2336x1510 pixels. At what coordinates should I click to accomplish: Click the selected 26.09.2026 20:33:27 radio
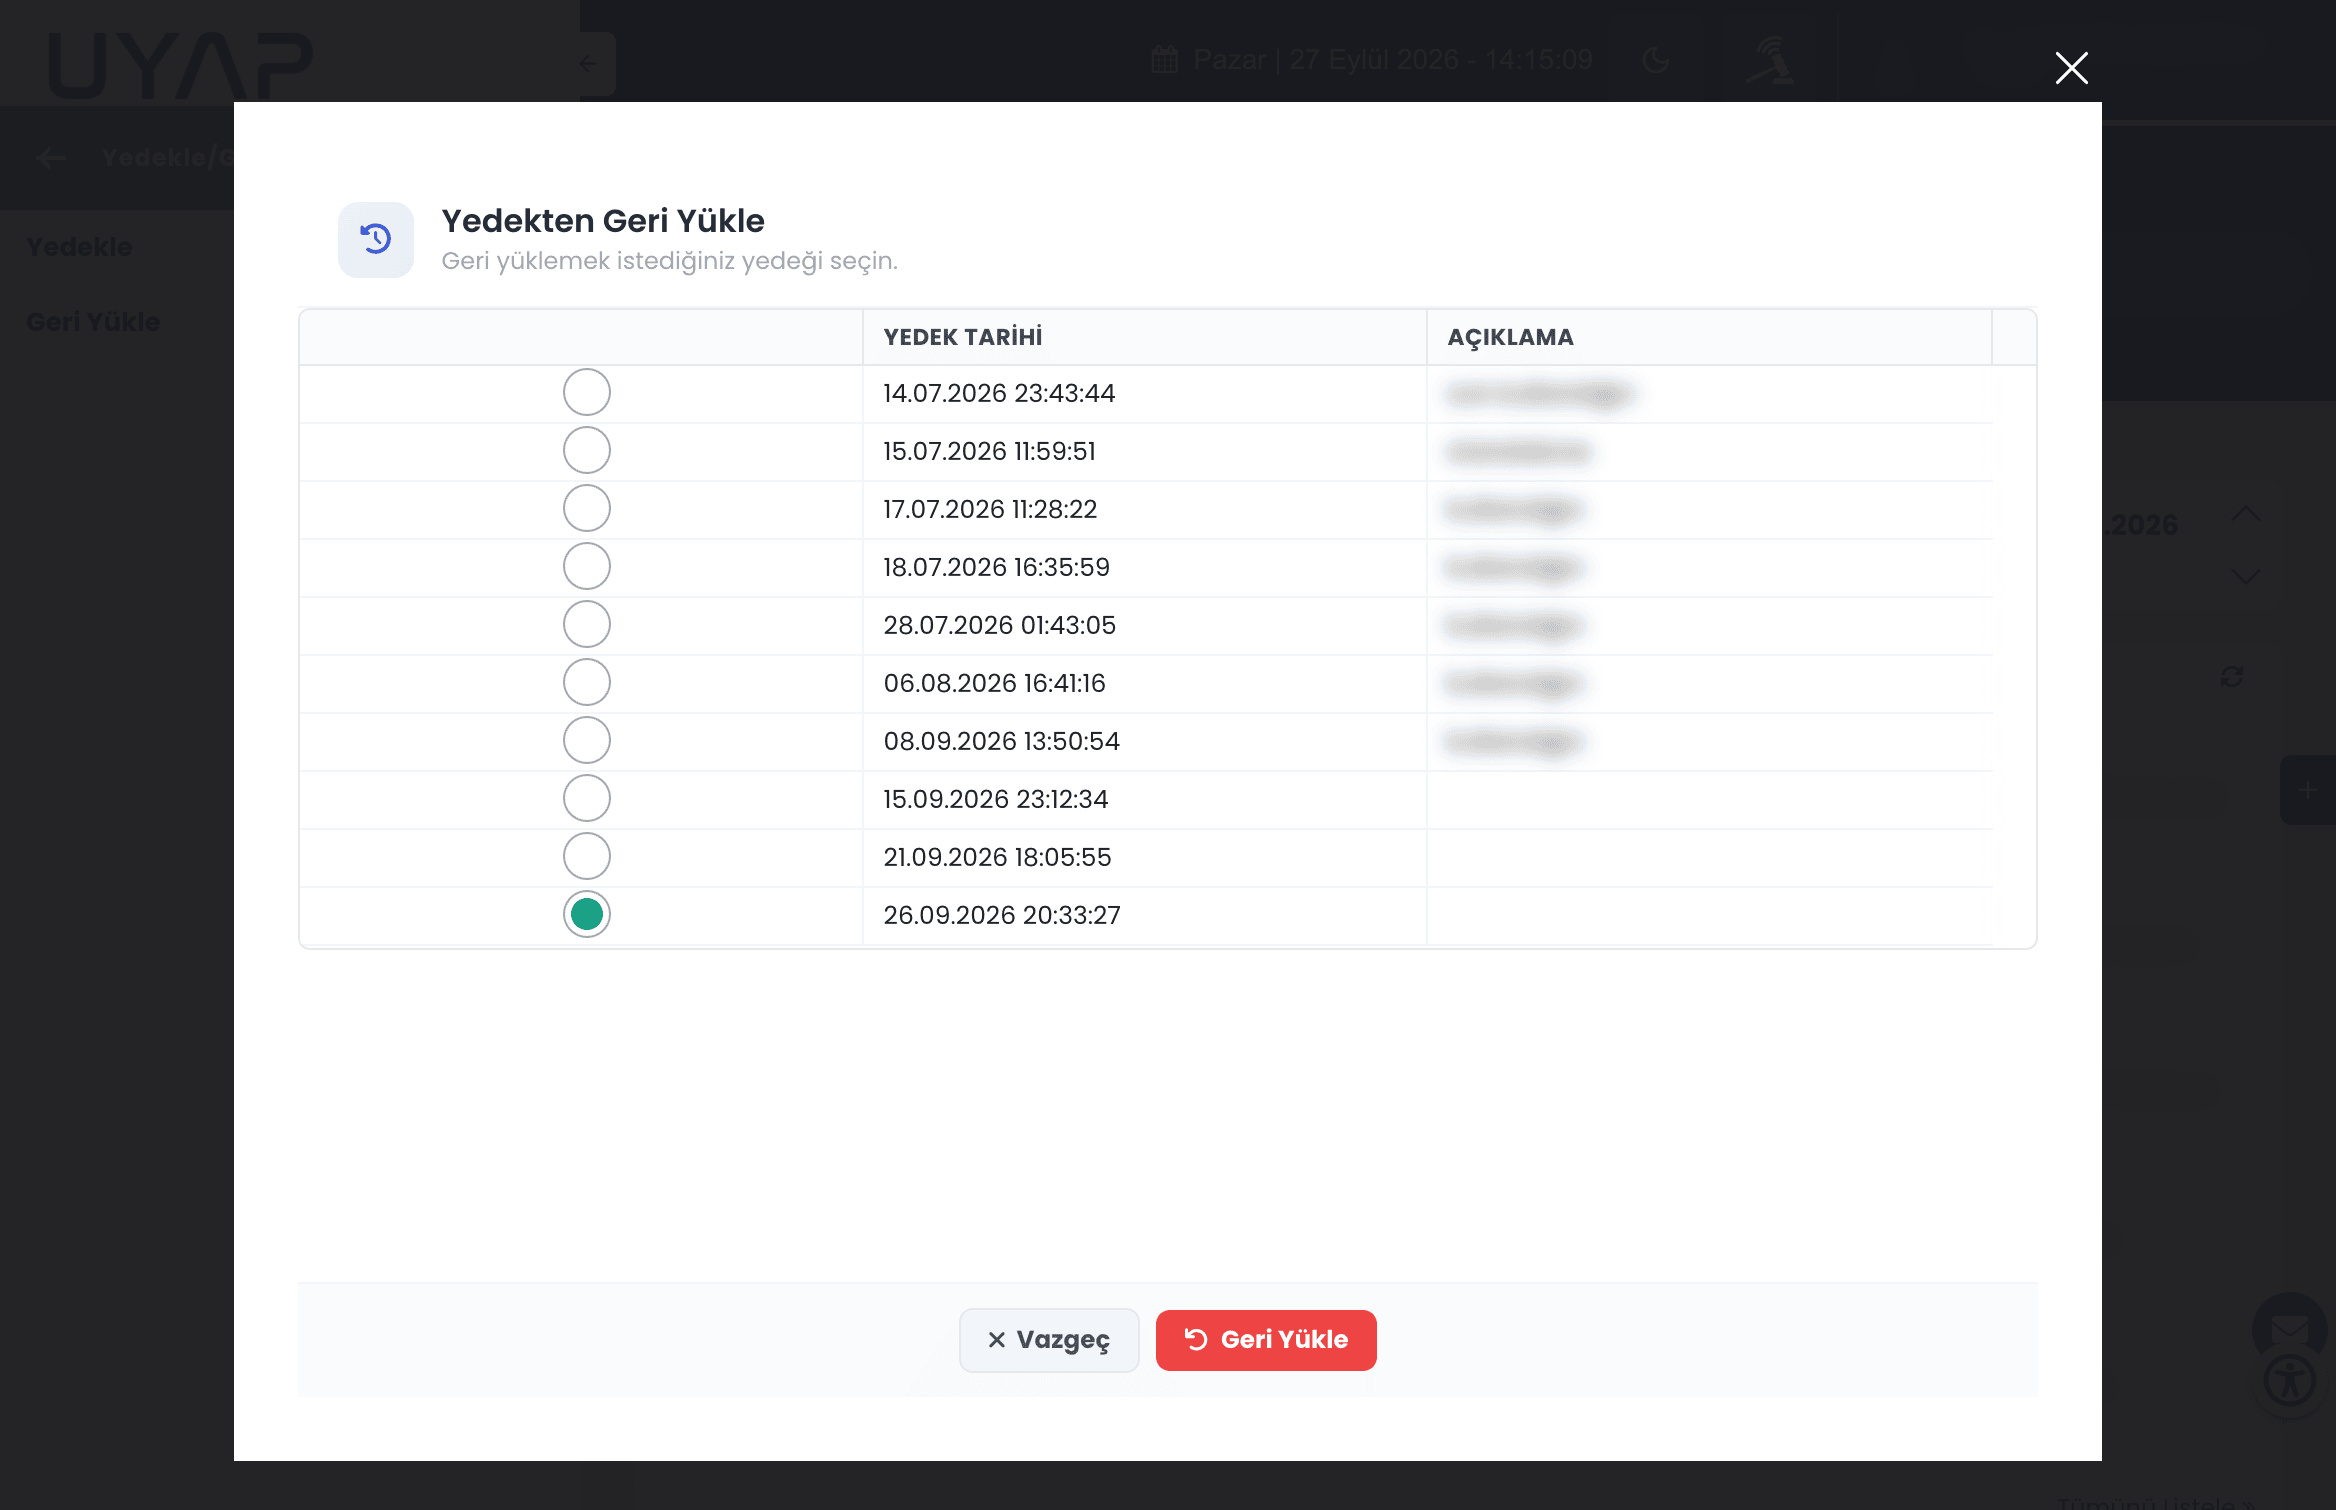(587, 914)
